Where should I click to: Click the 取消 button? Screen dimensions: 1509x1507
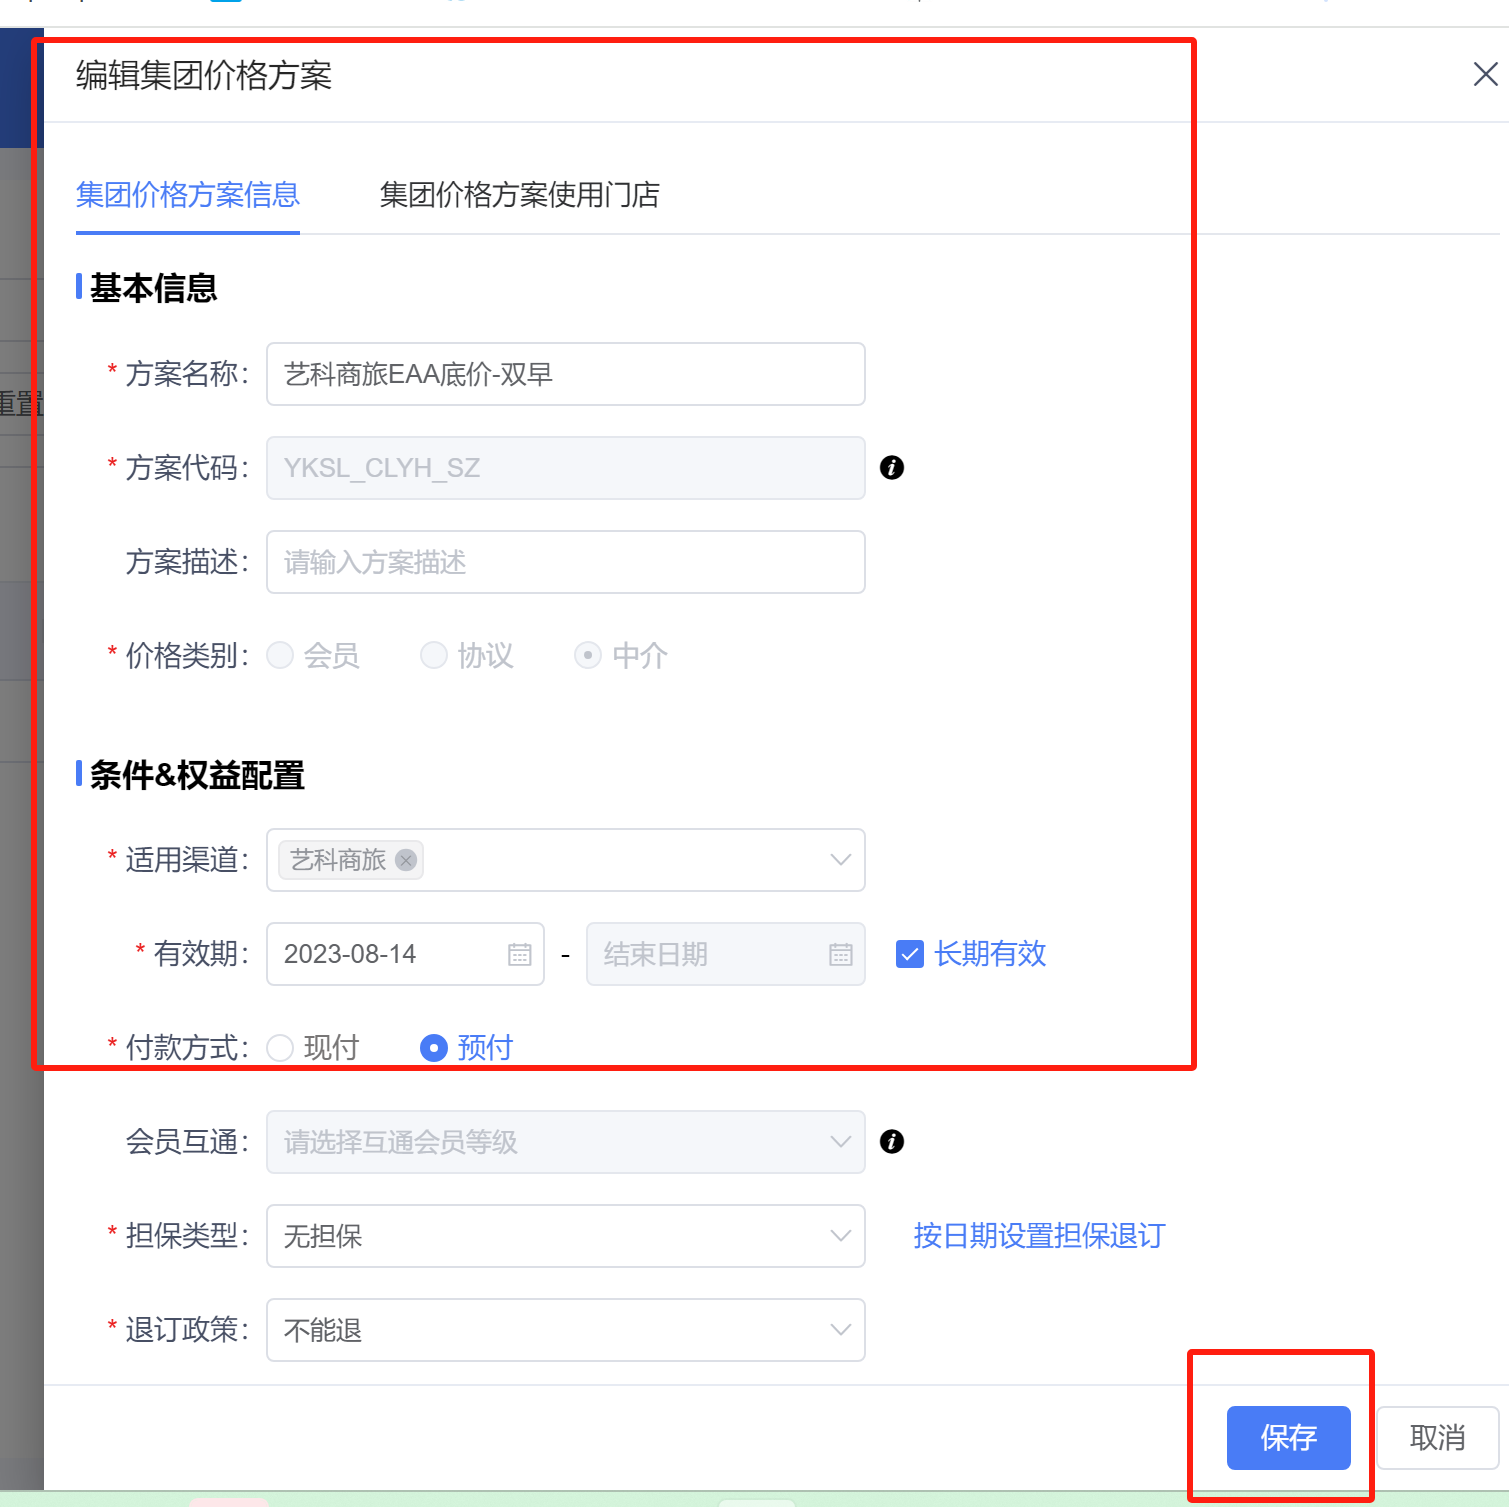pos(1437,1437)
